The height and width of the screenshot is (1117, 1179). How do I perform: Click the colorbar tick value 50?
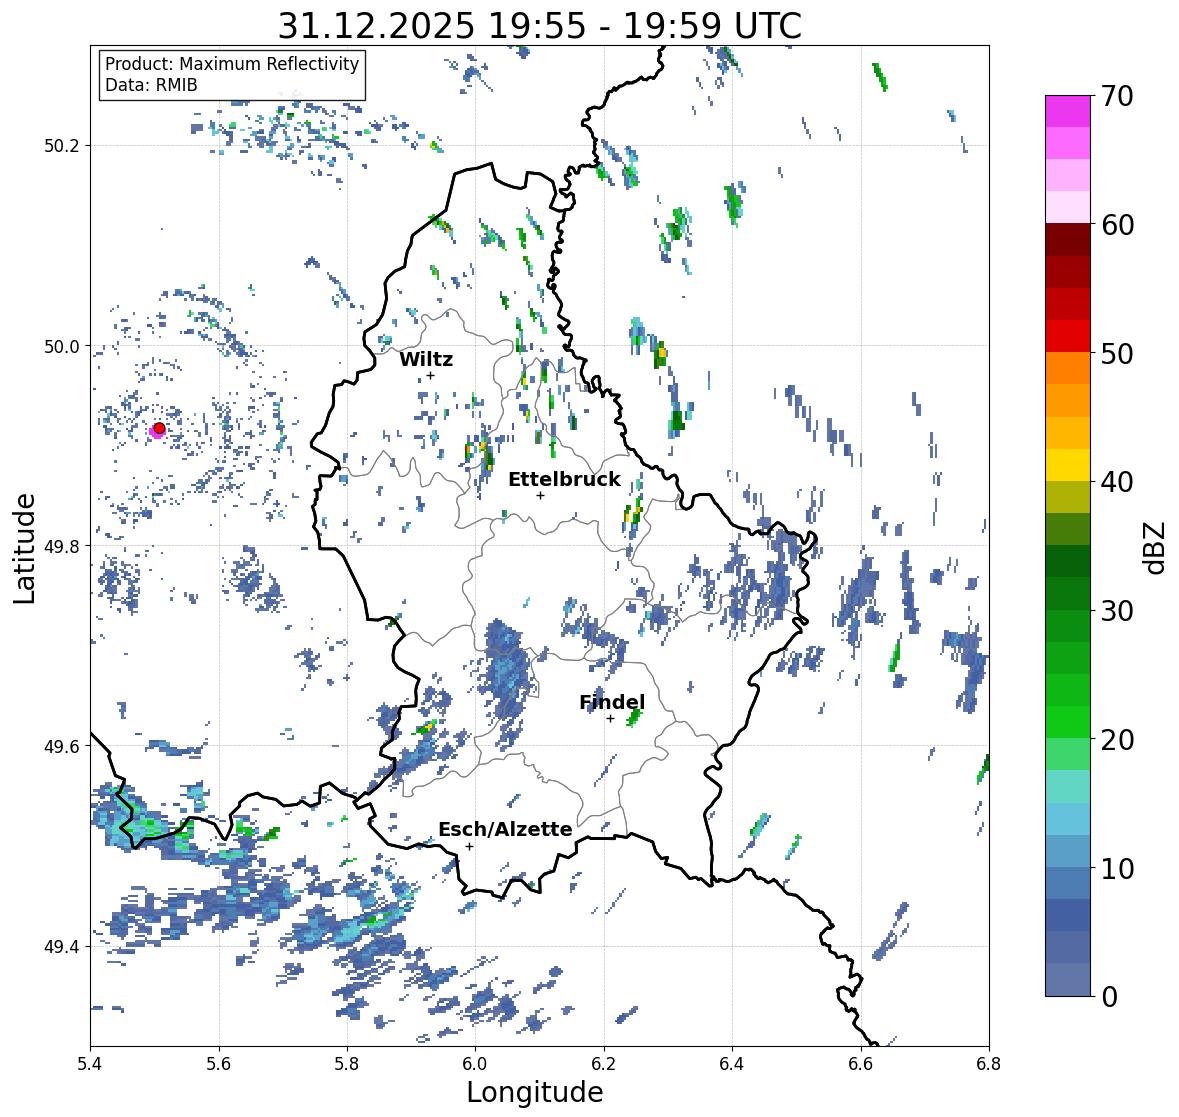point(1117,354)
